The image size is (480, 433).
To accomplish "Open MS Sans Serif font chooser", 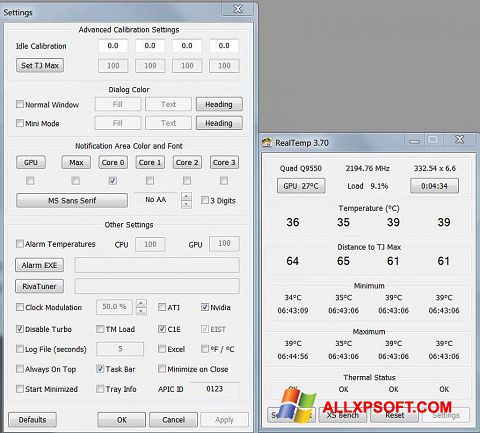I will 72,200.
